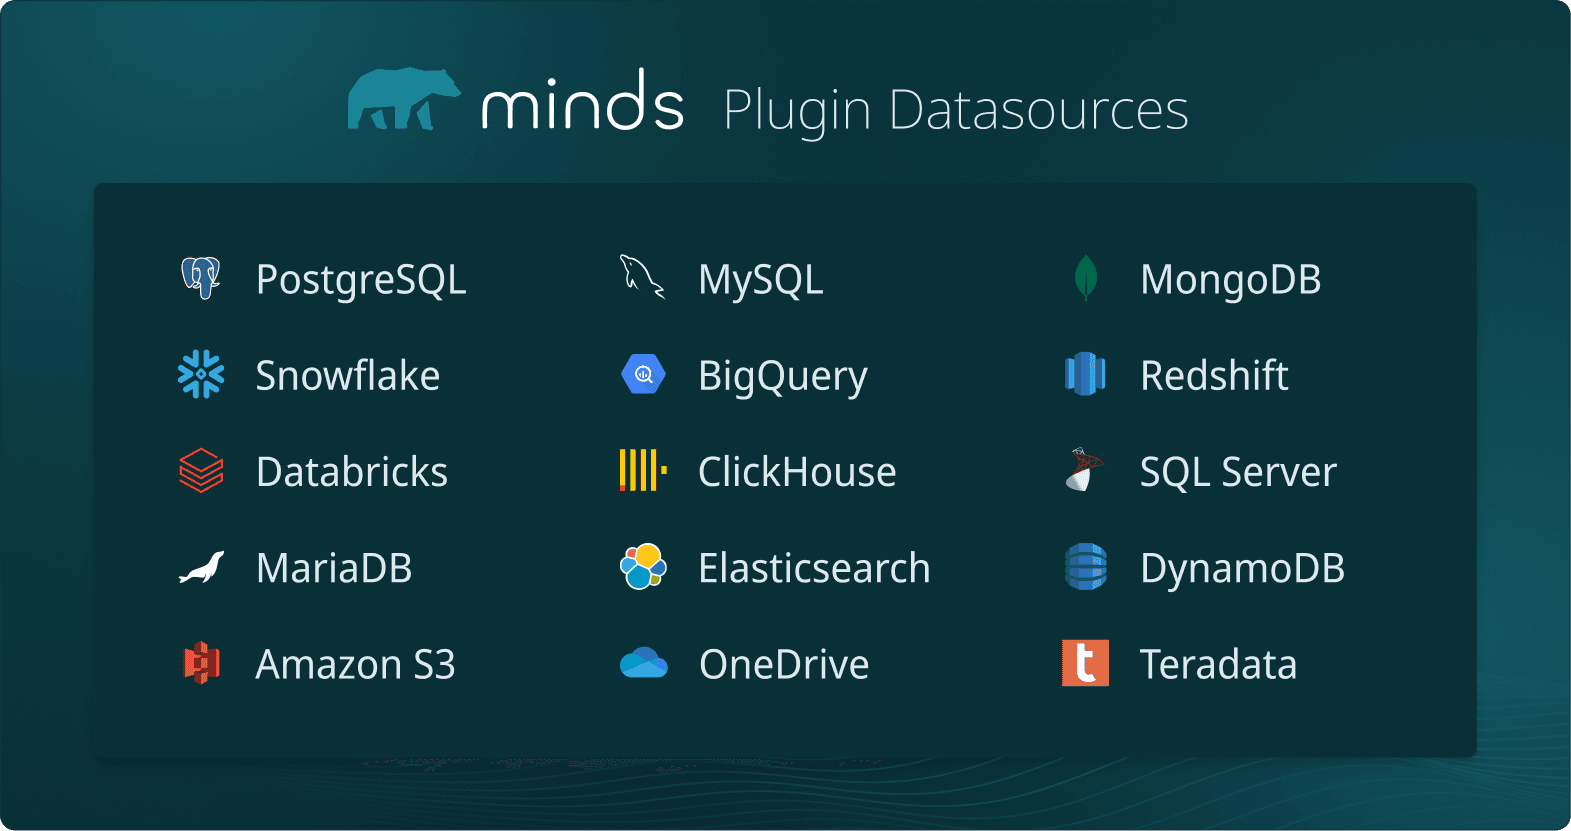
Task: Select the Snowflake label
Action: 348,375
